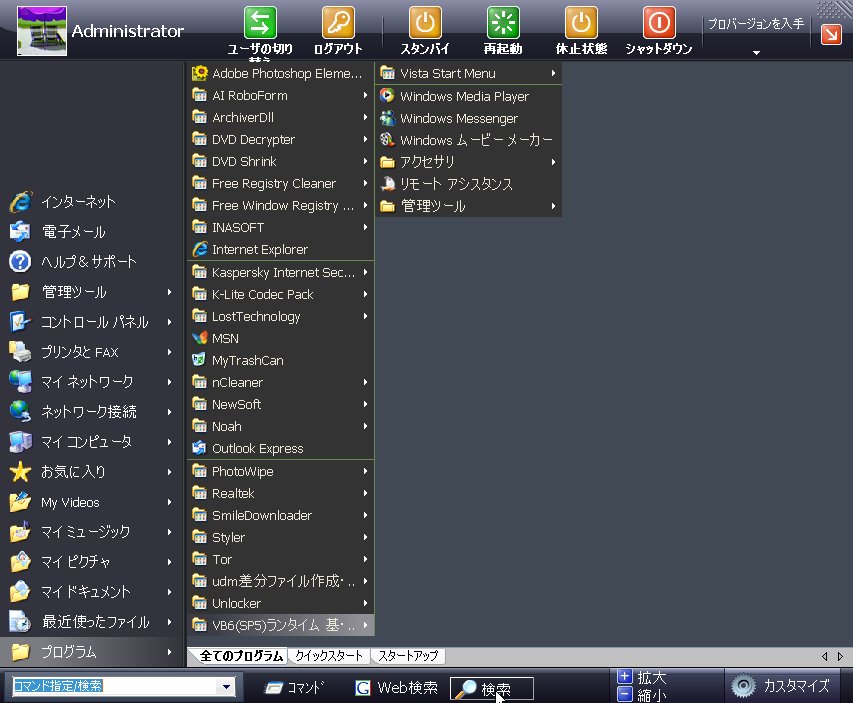Screen dimensions: 853x703
Task: Click the tab scroll left arrow
Action: (825, 656)
